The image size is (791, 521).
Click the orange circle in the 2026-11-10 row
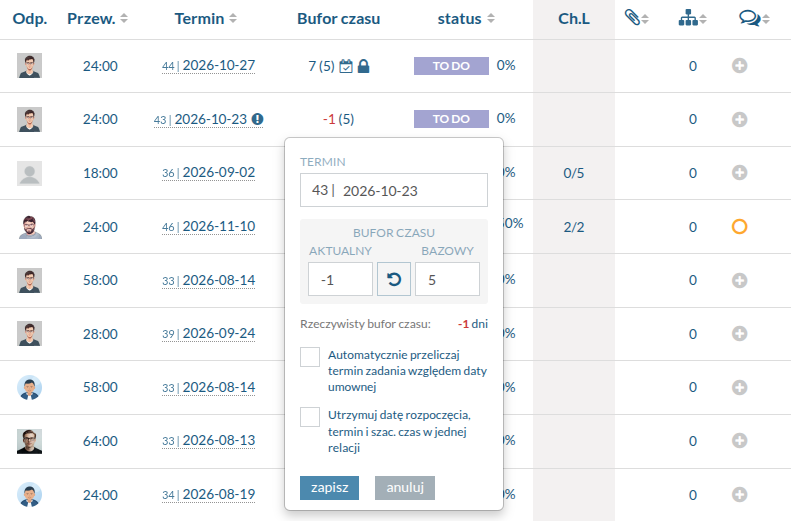click(740, 226)
